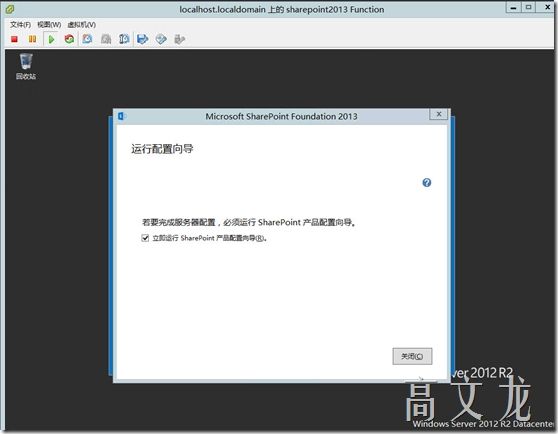The height and width of the screenshot is (434, 558).
Task: Click the 运行配置向导 heading text
Action: (162, 149)
